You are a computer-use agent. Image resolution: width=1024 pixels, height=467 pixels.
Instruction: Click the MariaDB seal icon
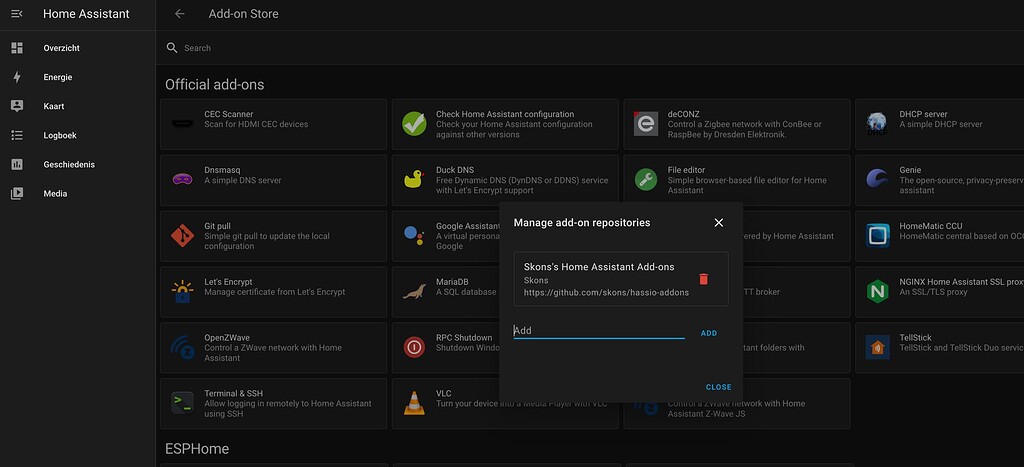pyautogui.click(x=414, y=291)
